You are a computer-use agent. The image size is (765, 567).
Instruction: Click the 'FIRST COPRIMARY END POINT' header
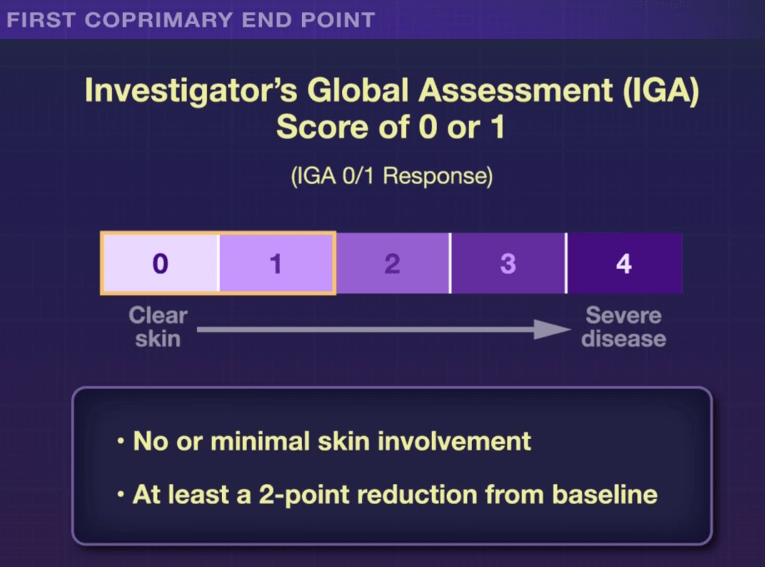(x=191, y=19)
